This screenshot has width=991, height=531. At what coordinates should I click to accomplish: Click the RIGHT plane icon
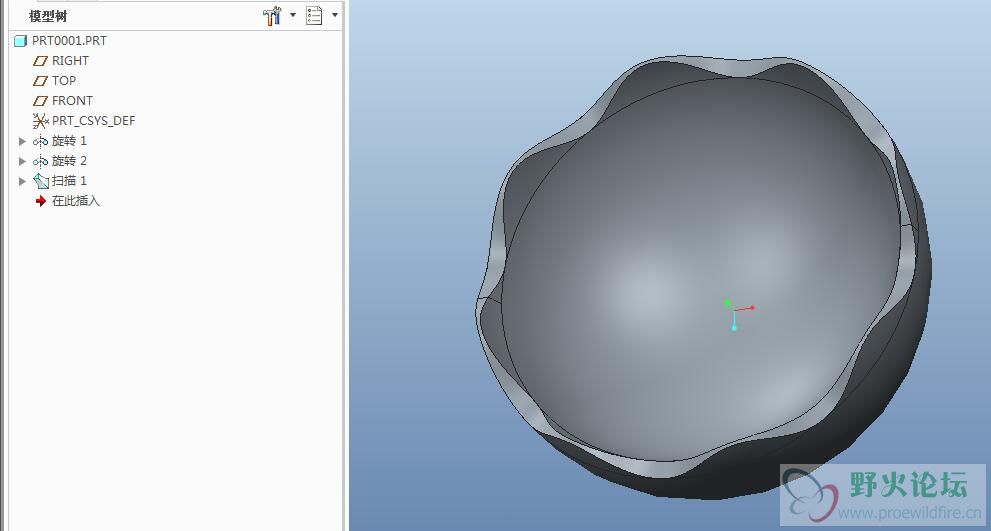[x=40, y=61]
